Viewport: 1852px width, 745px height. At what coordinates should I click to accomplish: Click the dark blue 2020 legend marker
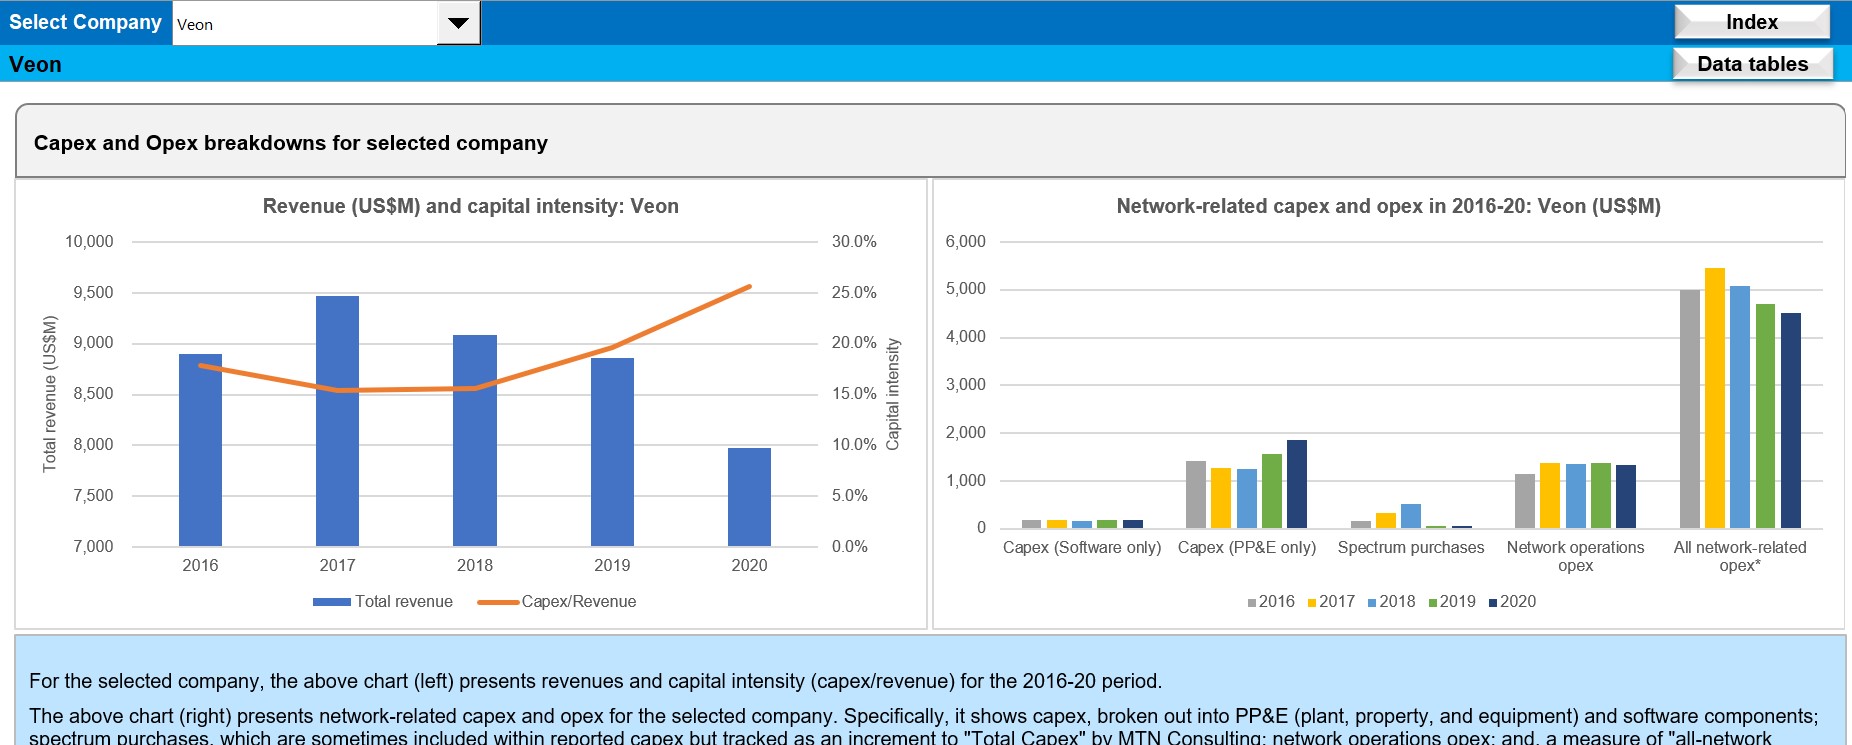pyautogui.click(x=1493, y=603)
